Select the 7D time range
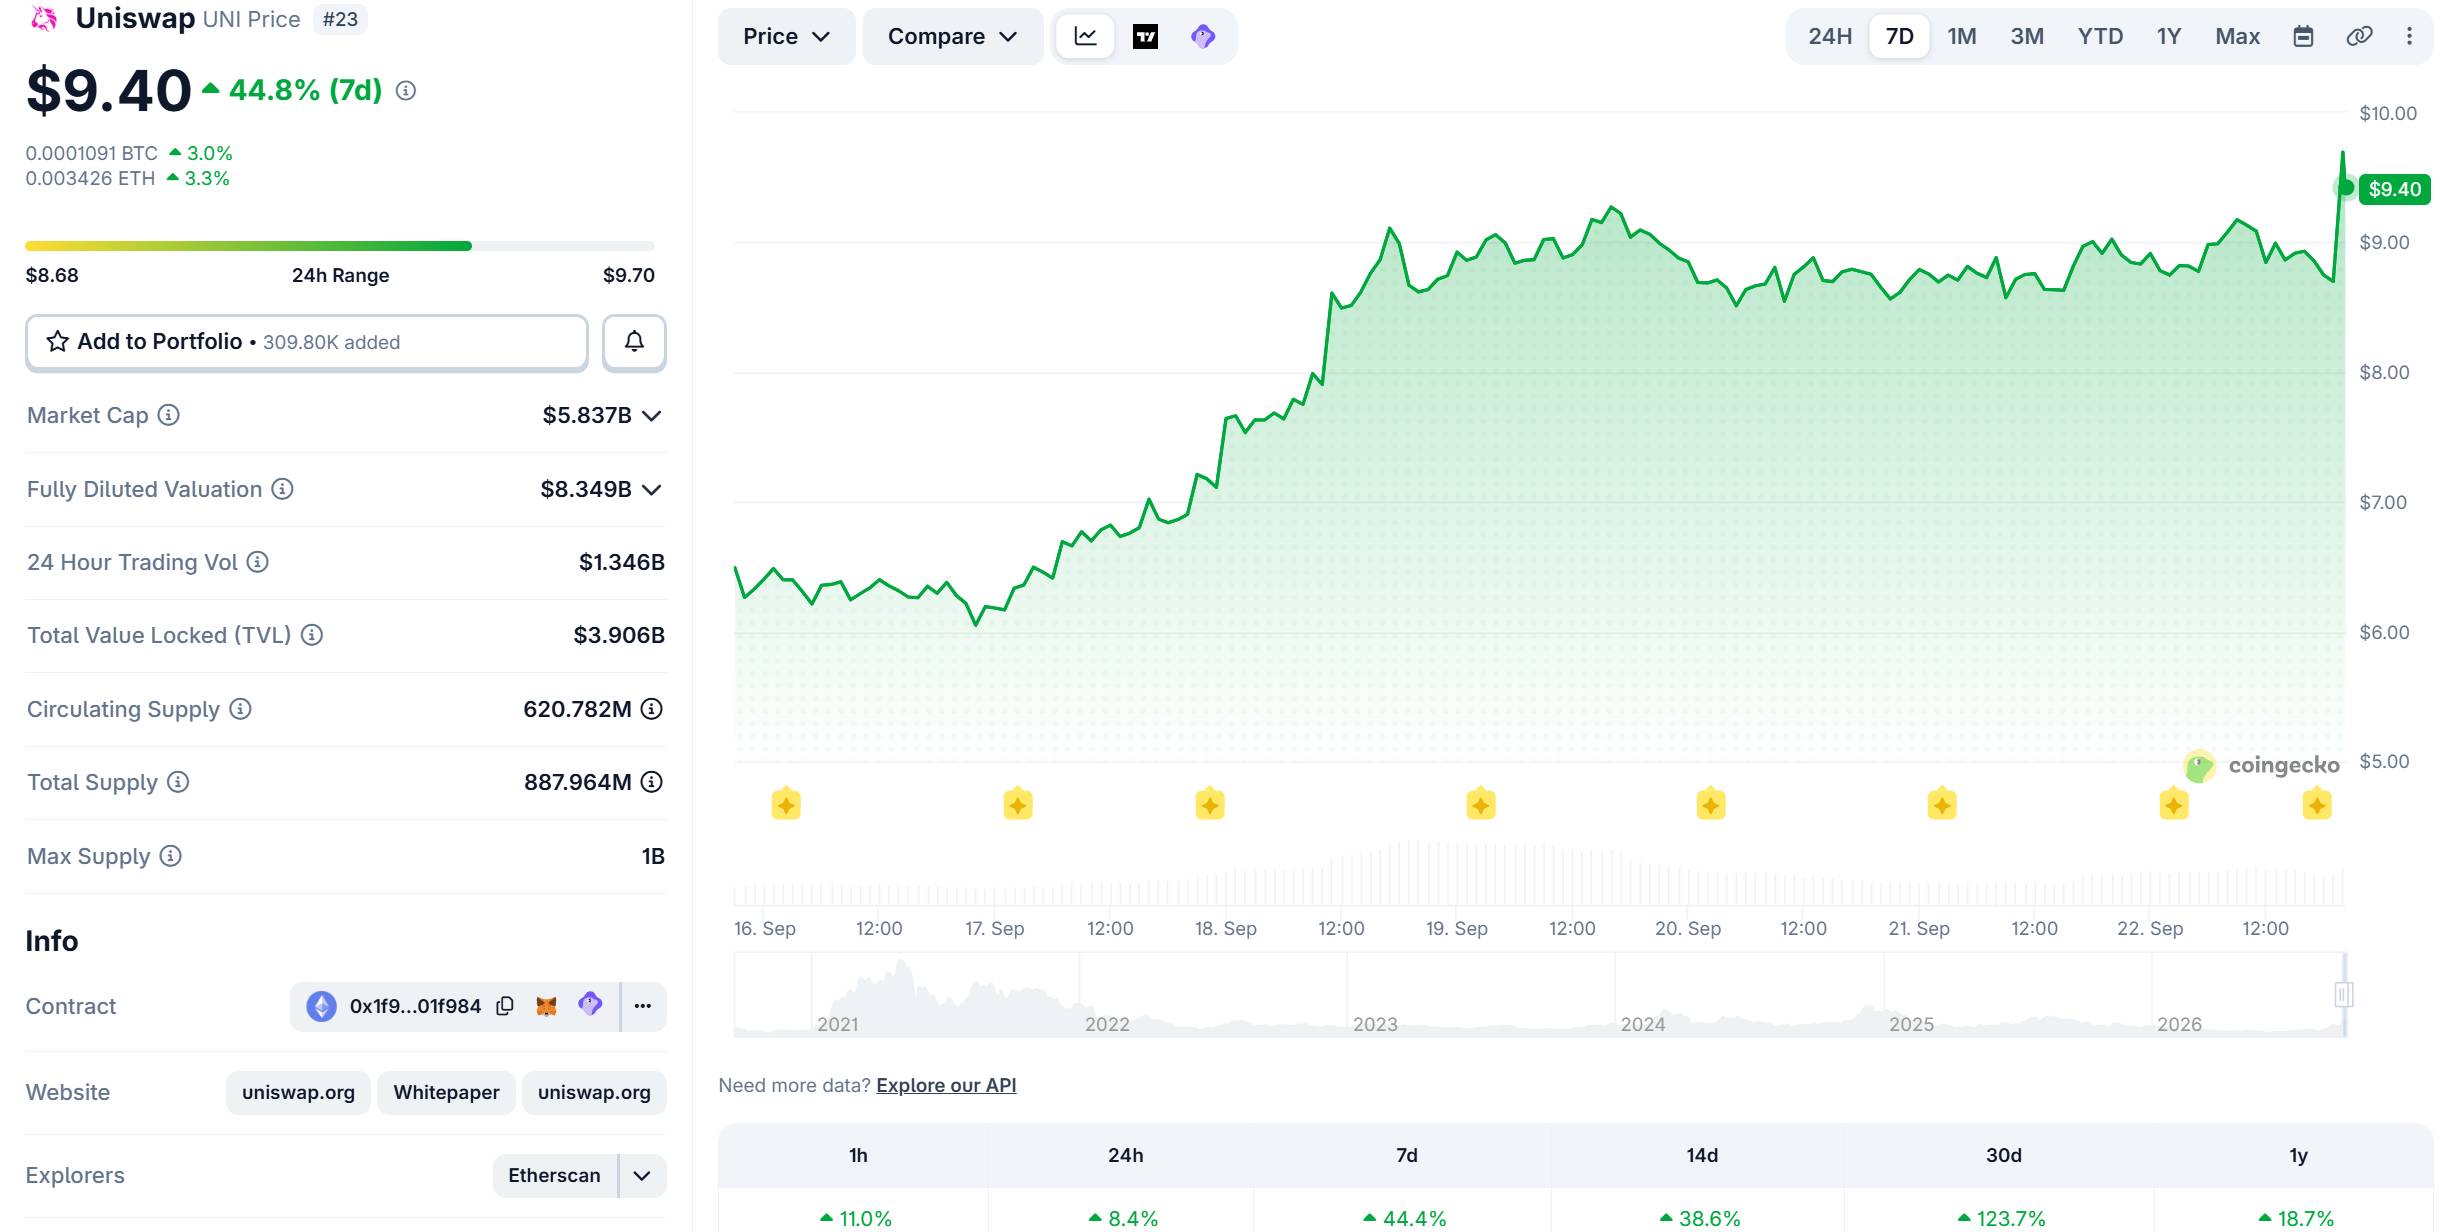 coord(1899,37)
